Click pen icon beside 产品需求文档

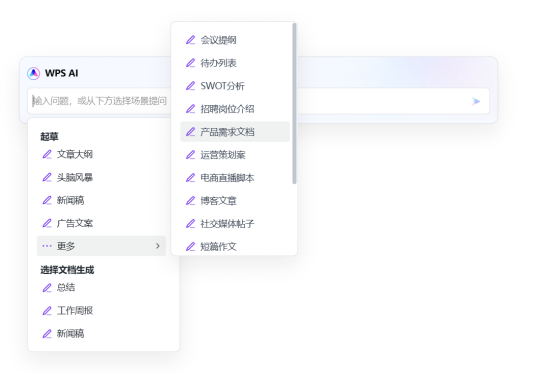190,132
